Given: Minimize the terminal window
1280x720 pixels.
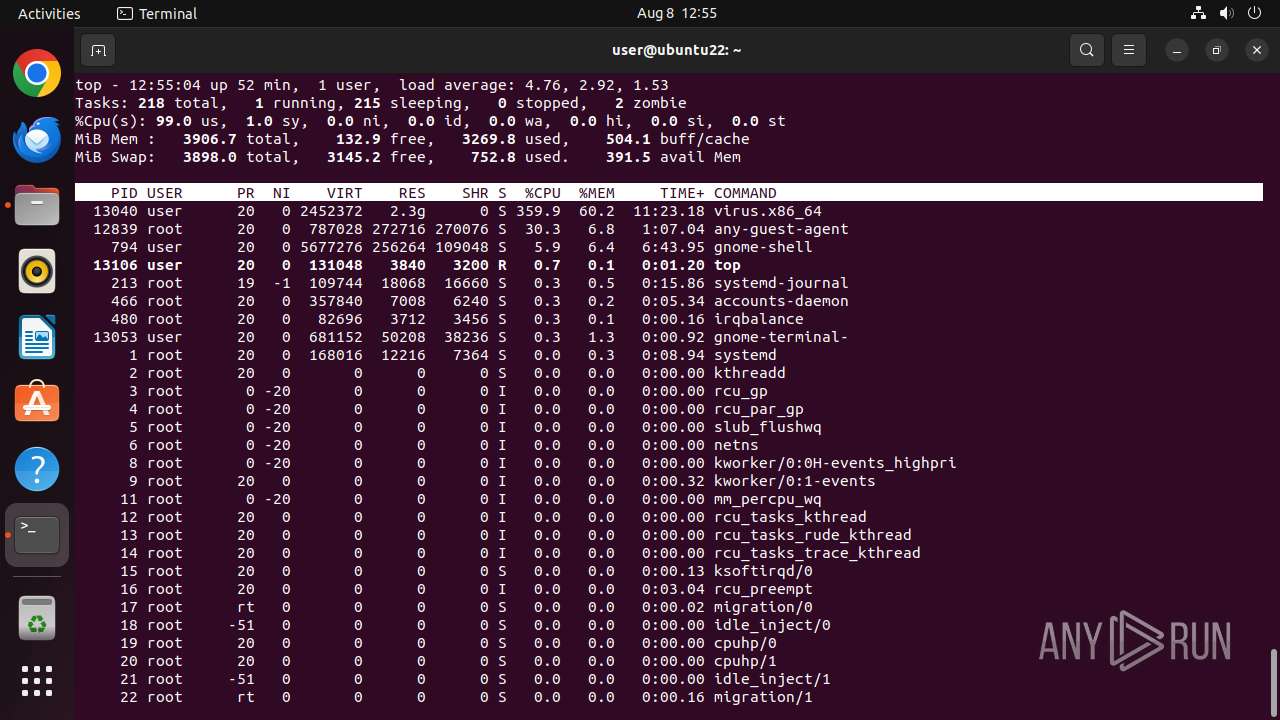Looking at the screenshot, I should click(x=1178, y=50).
